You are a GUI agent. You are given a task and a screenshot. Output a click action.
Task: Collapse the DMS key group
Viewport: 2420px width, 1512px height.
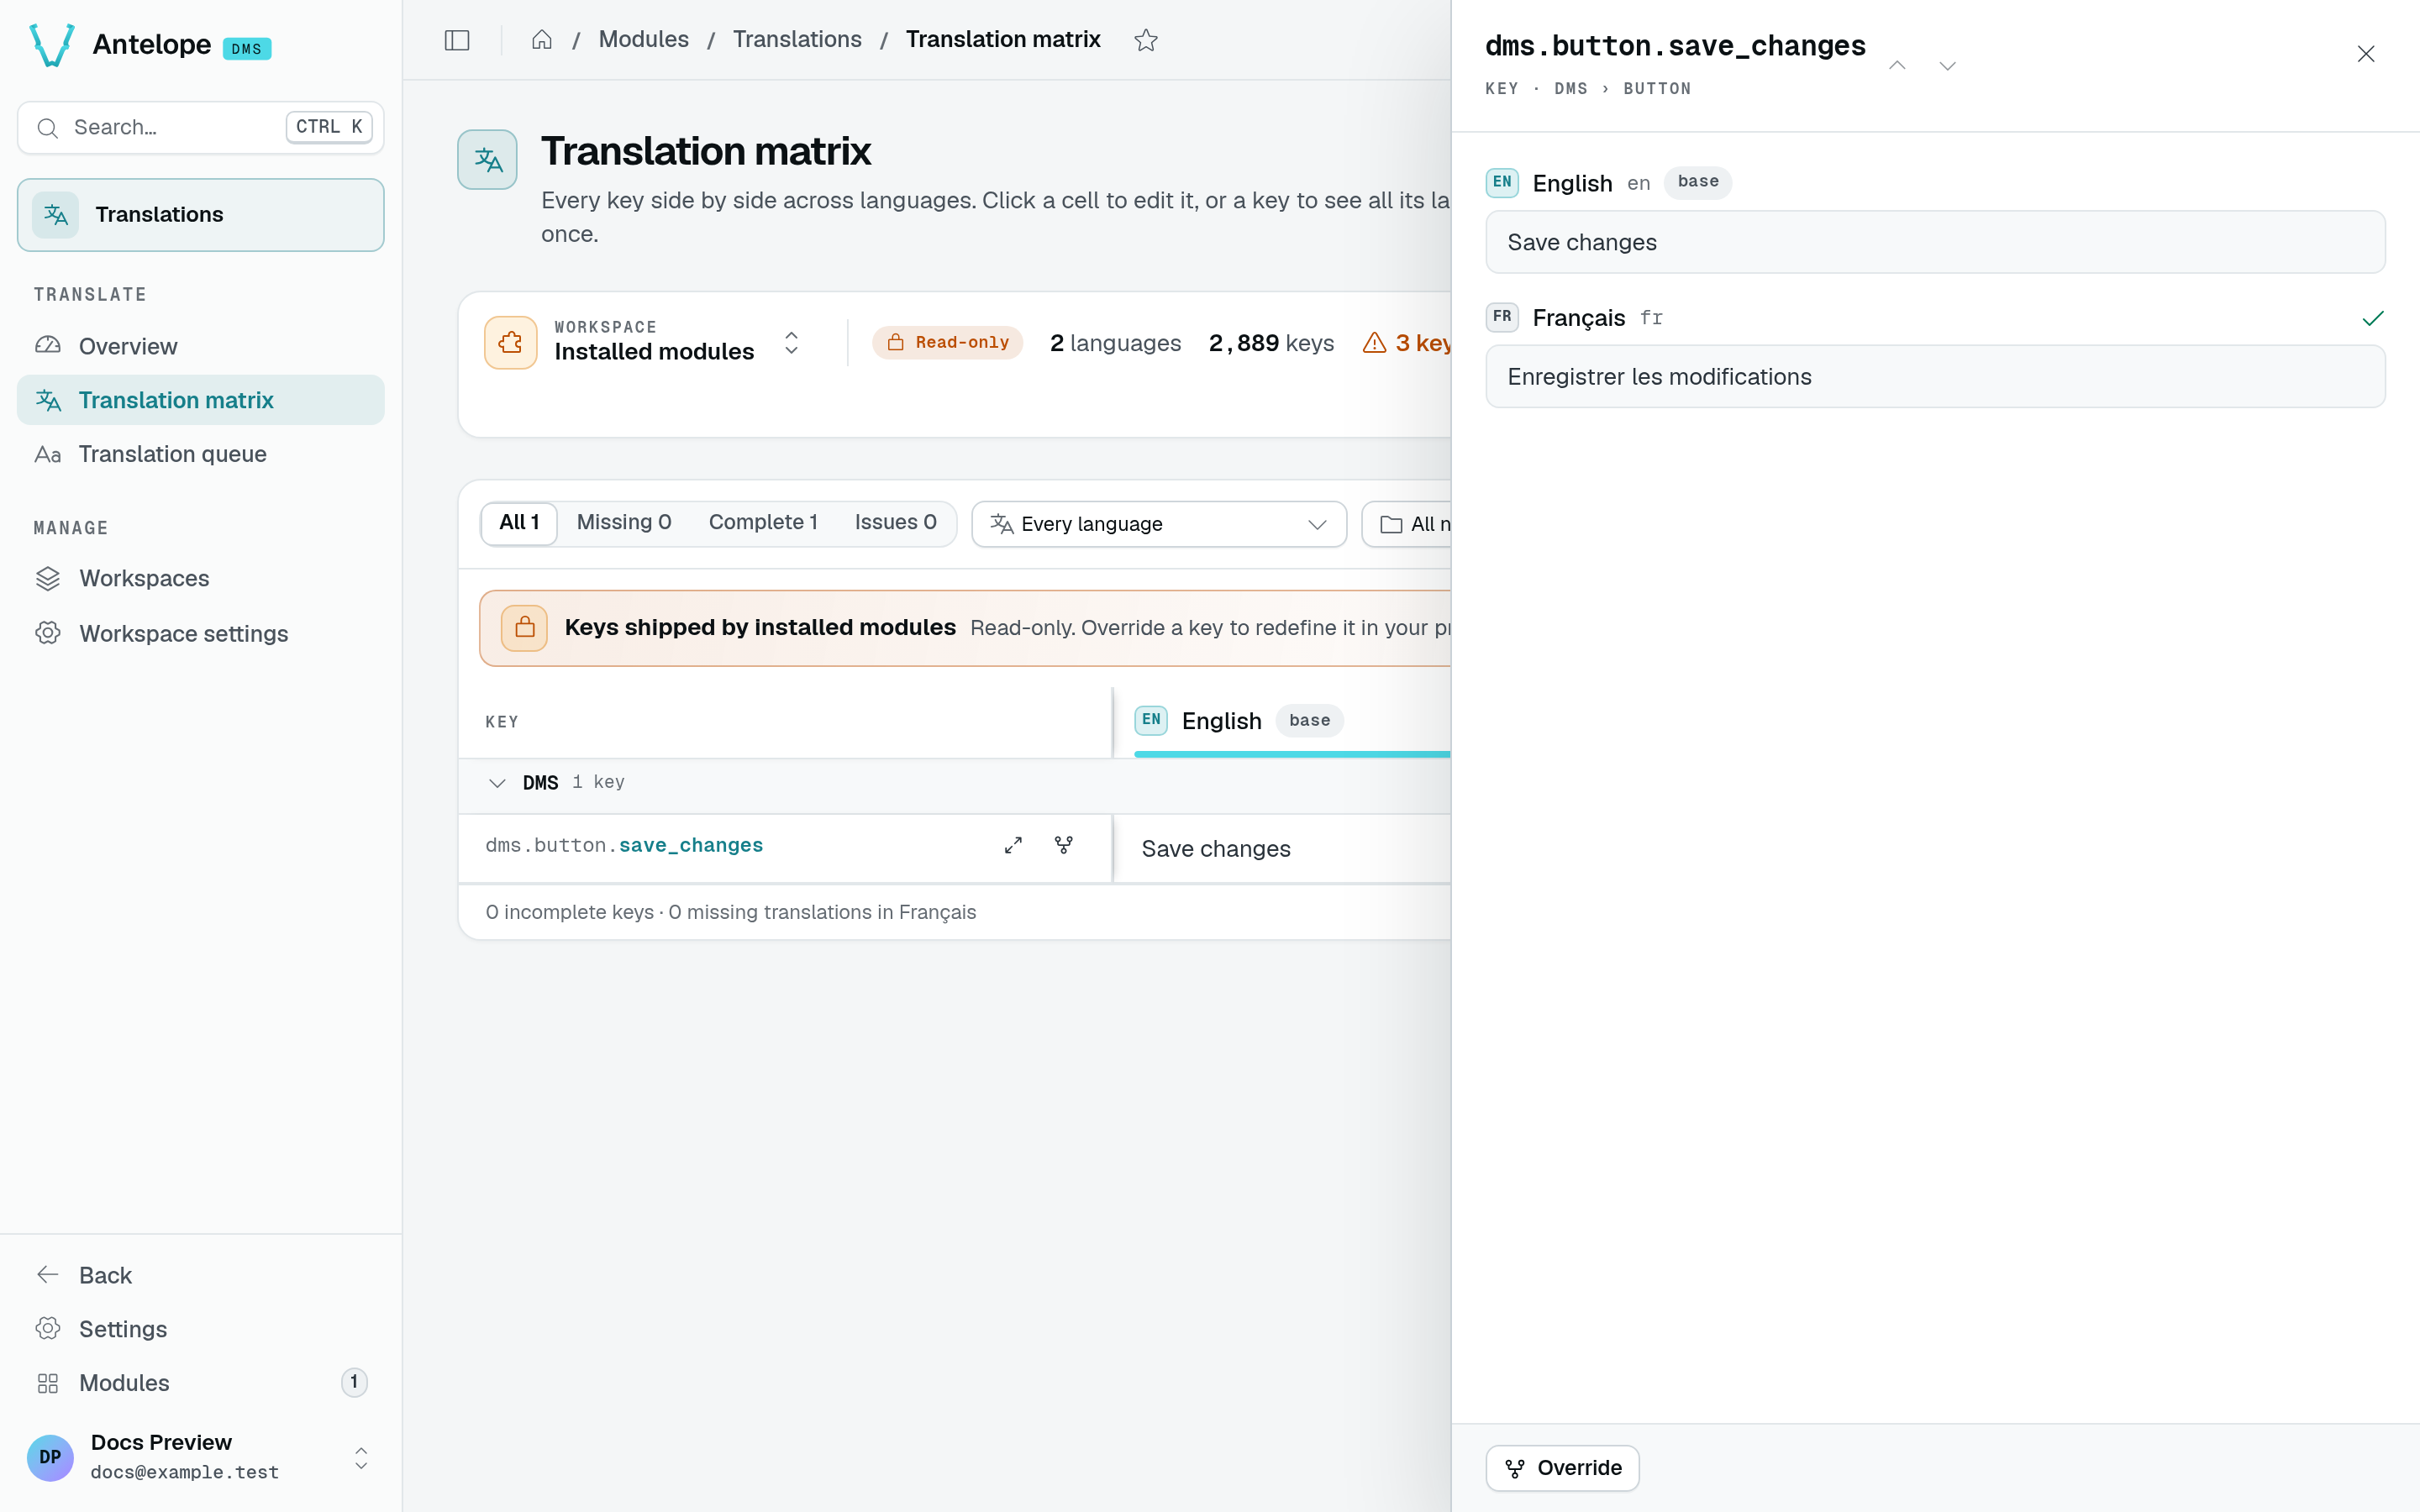tap(497, 783)
